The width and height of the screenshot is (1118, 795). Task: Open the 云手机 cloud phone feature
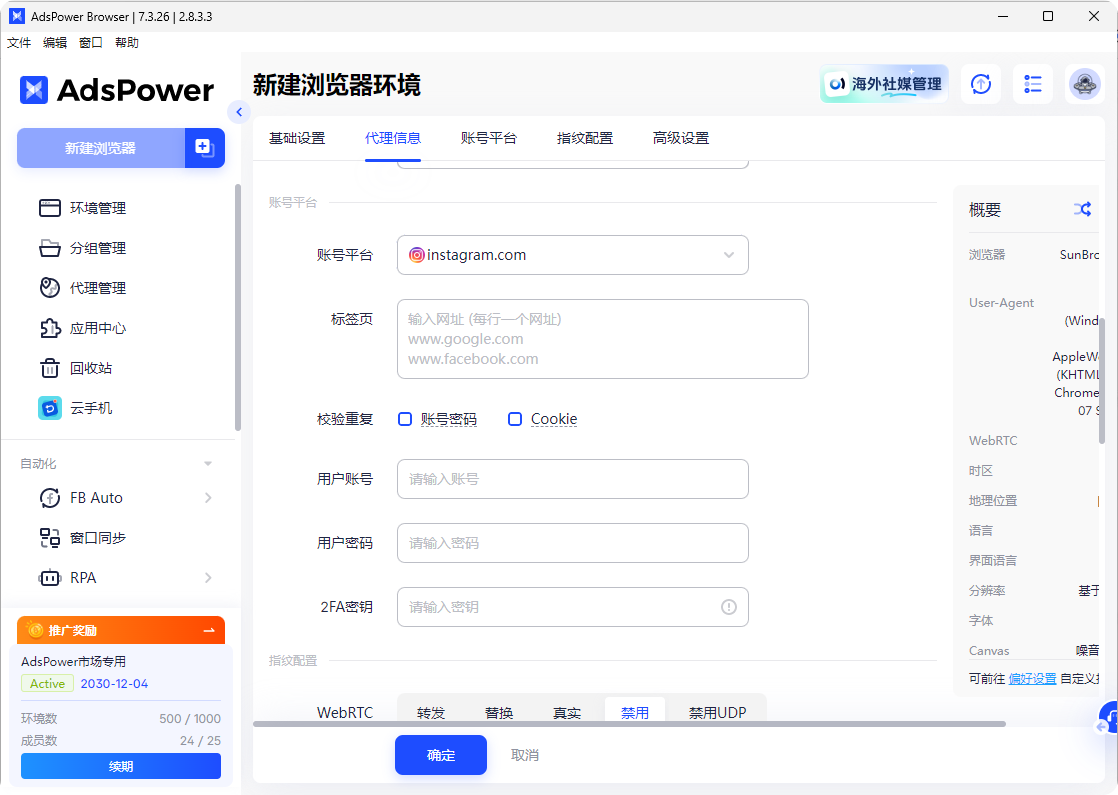coord(94,408)
